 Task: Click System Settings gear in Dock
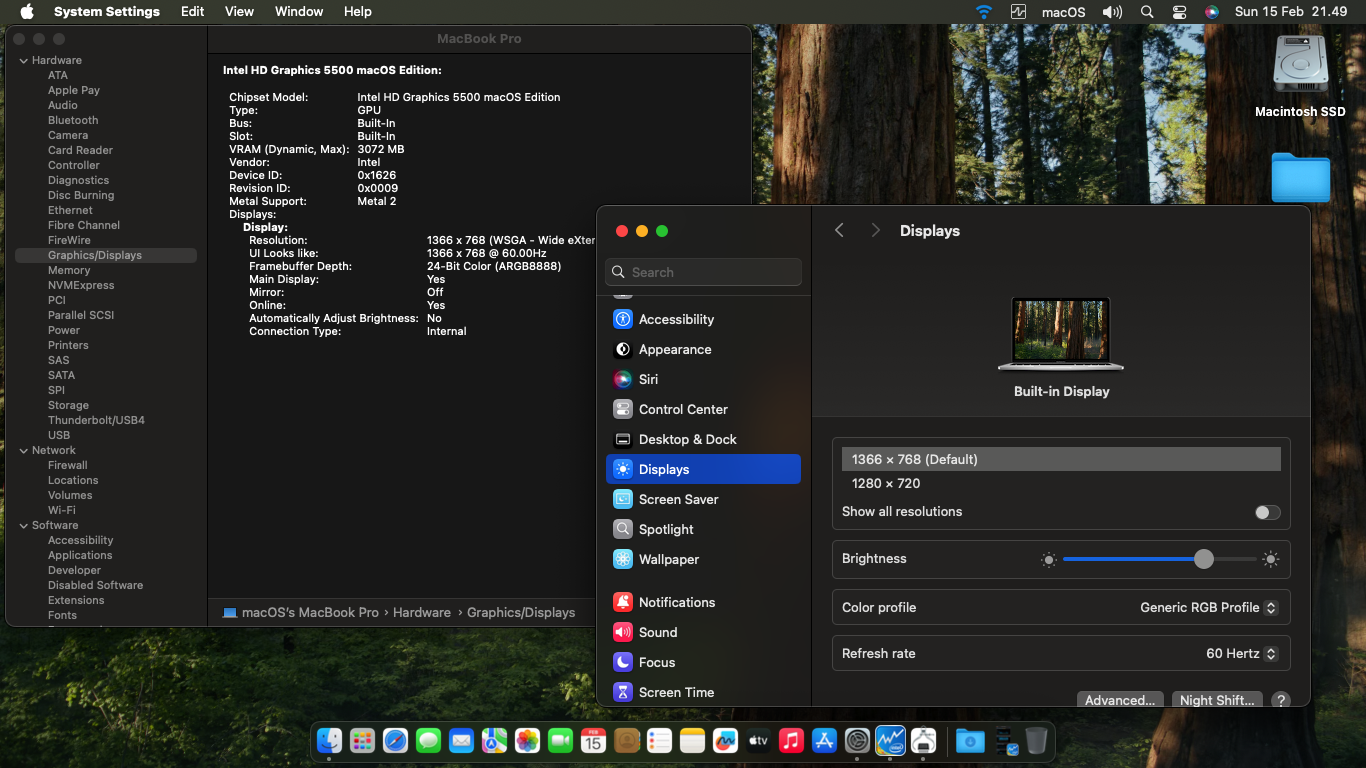[857, 741]
